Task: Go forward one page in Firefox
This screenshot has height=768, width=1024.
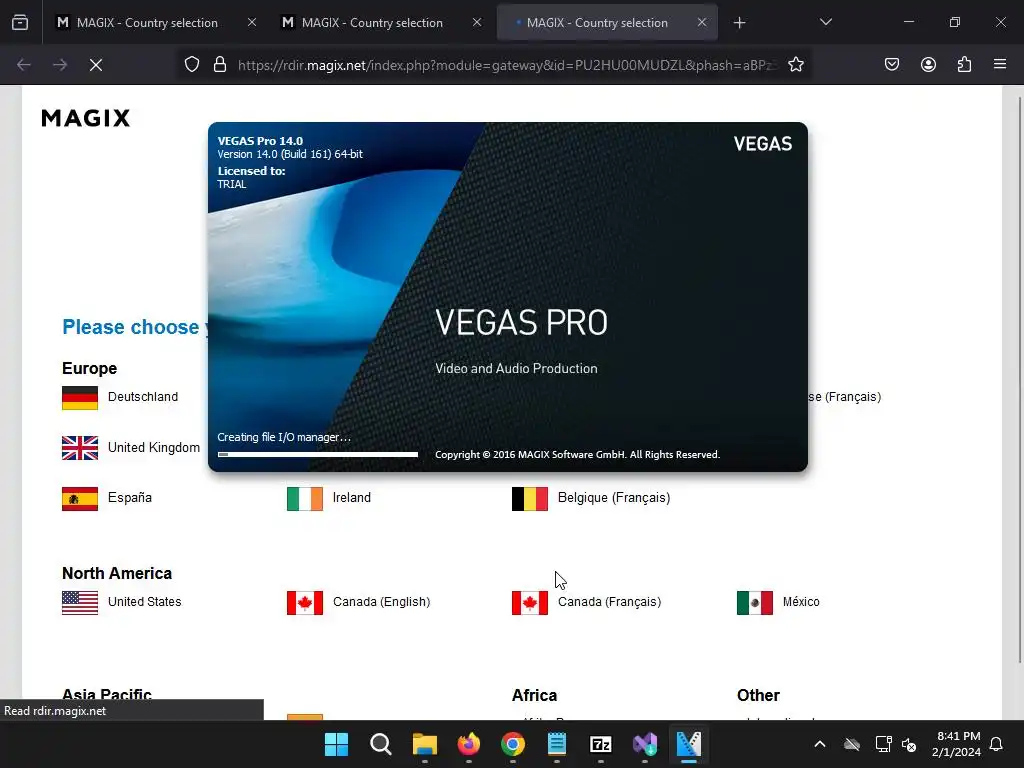Action: 59,65
